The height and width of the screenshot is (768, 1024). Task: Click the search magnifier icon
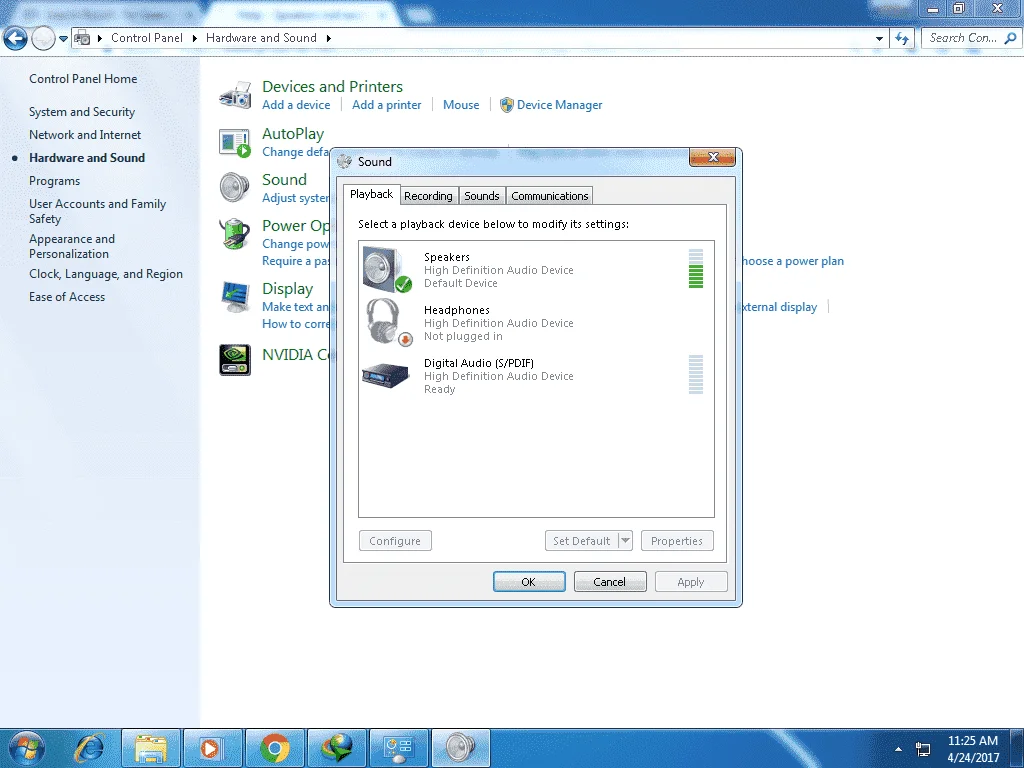[1010, 39]
